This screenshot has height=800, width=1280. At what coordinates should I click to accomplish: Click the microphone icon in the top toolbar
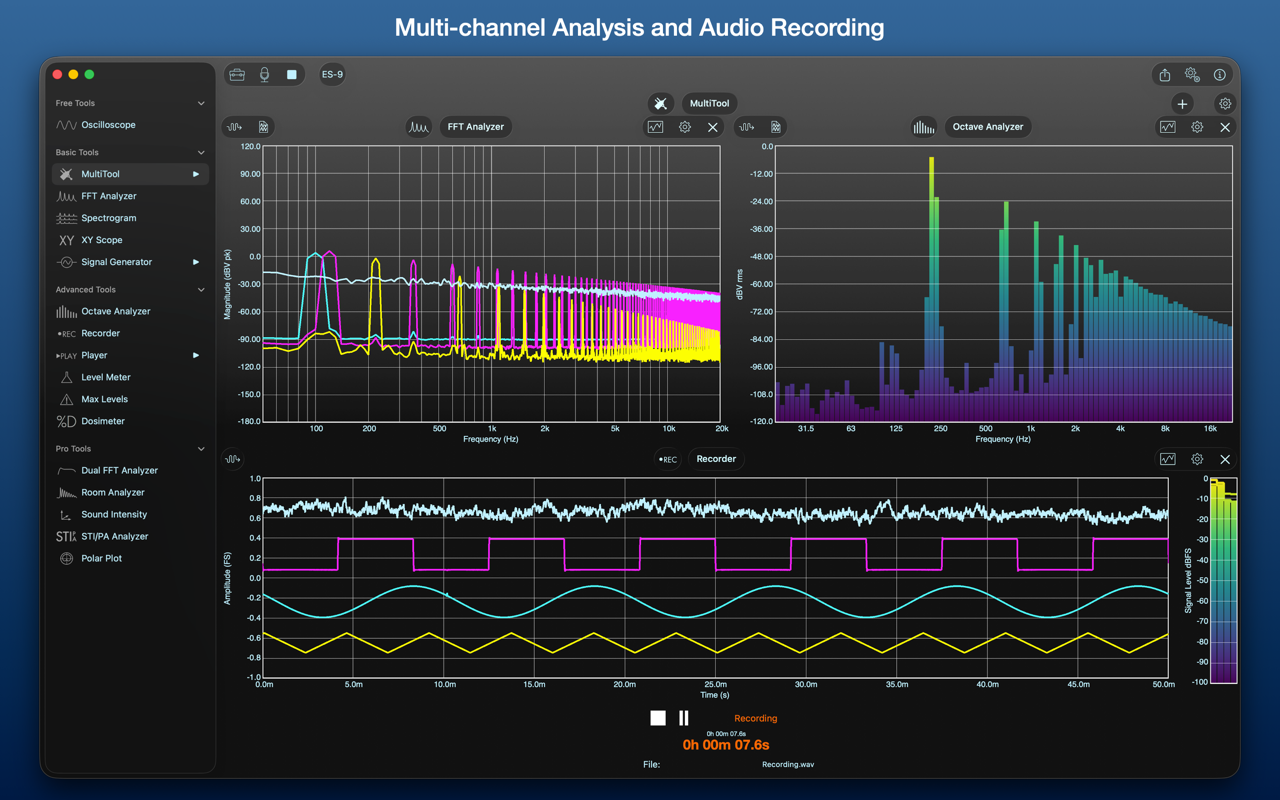[x=264, y=75]
